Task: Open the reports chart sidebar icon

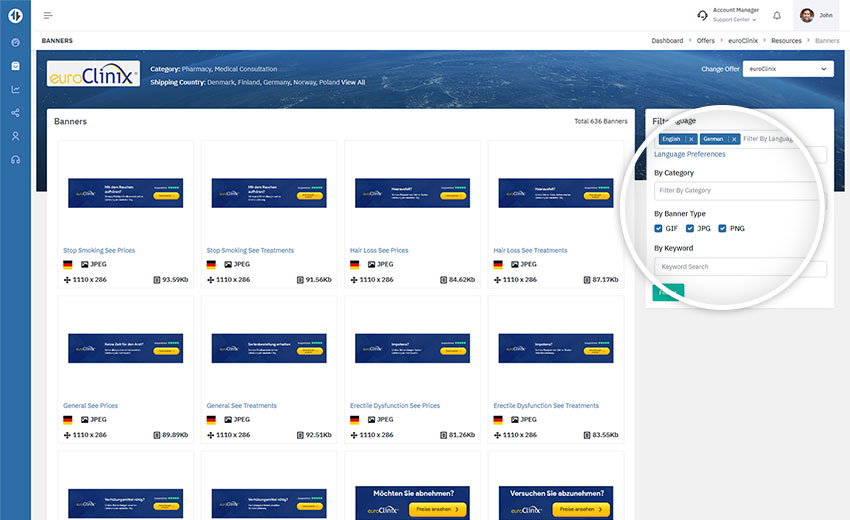Action: point(15,89)
